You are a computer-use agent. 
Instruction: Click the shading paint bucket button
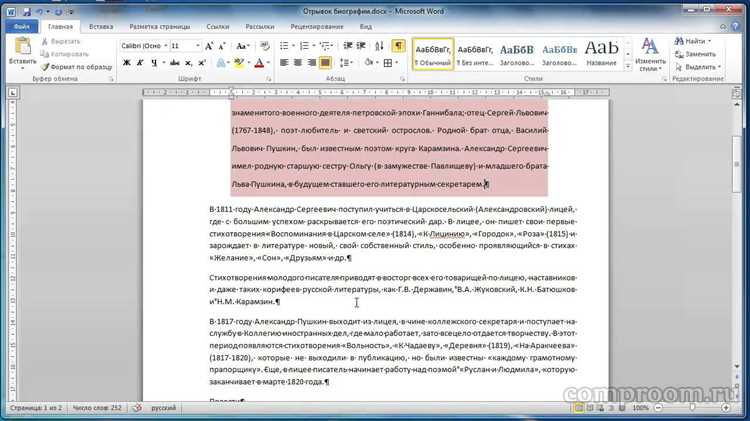368,63
